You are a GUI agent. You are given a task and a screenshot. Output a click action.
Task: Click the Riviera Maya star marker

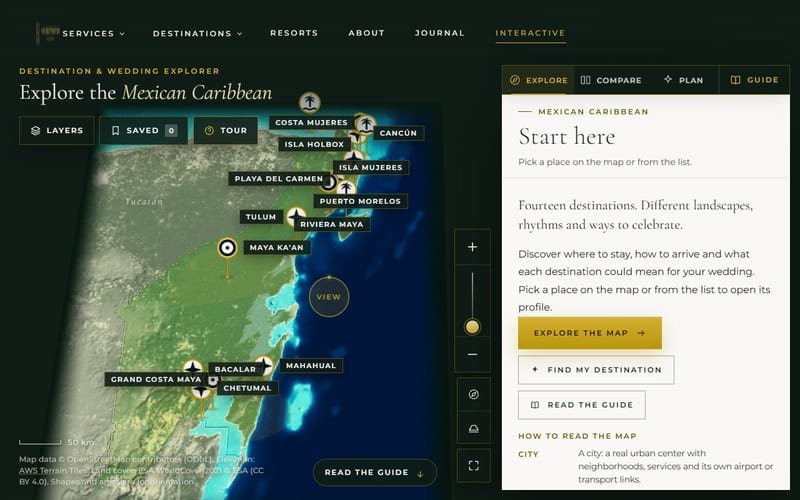[295, 217]
